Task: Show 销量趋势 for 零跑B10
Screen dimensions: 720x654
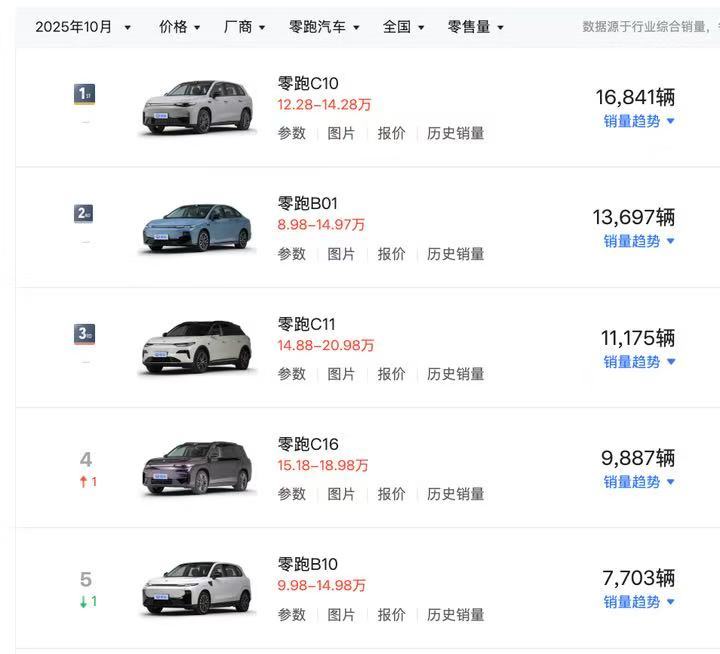Action: pyautogui.click(x=639, y=602)
